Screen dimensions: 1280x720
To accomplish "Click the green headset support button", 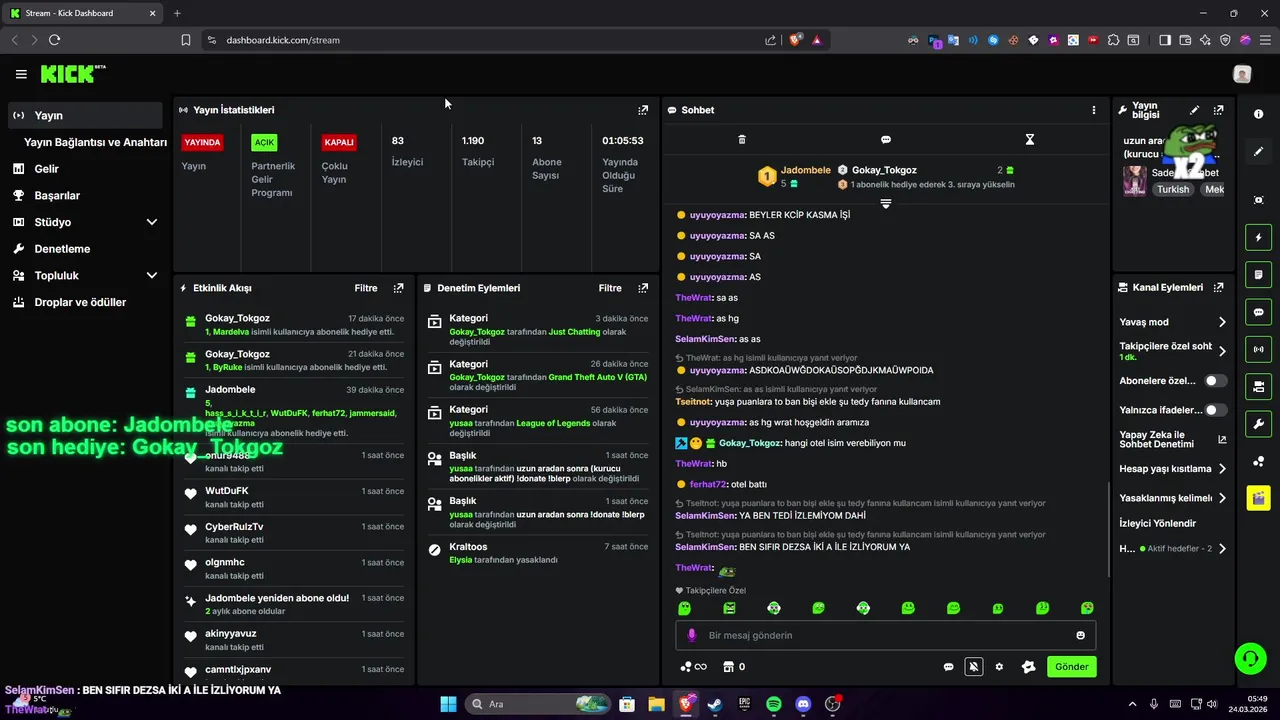I will coord(1250,658).
